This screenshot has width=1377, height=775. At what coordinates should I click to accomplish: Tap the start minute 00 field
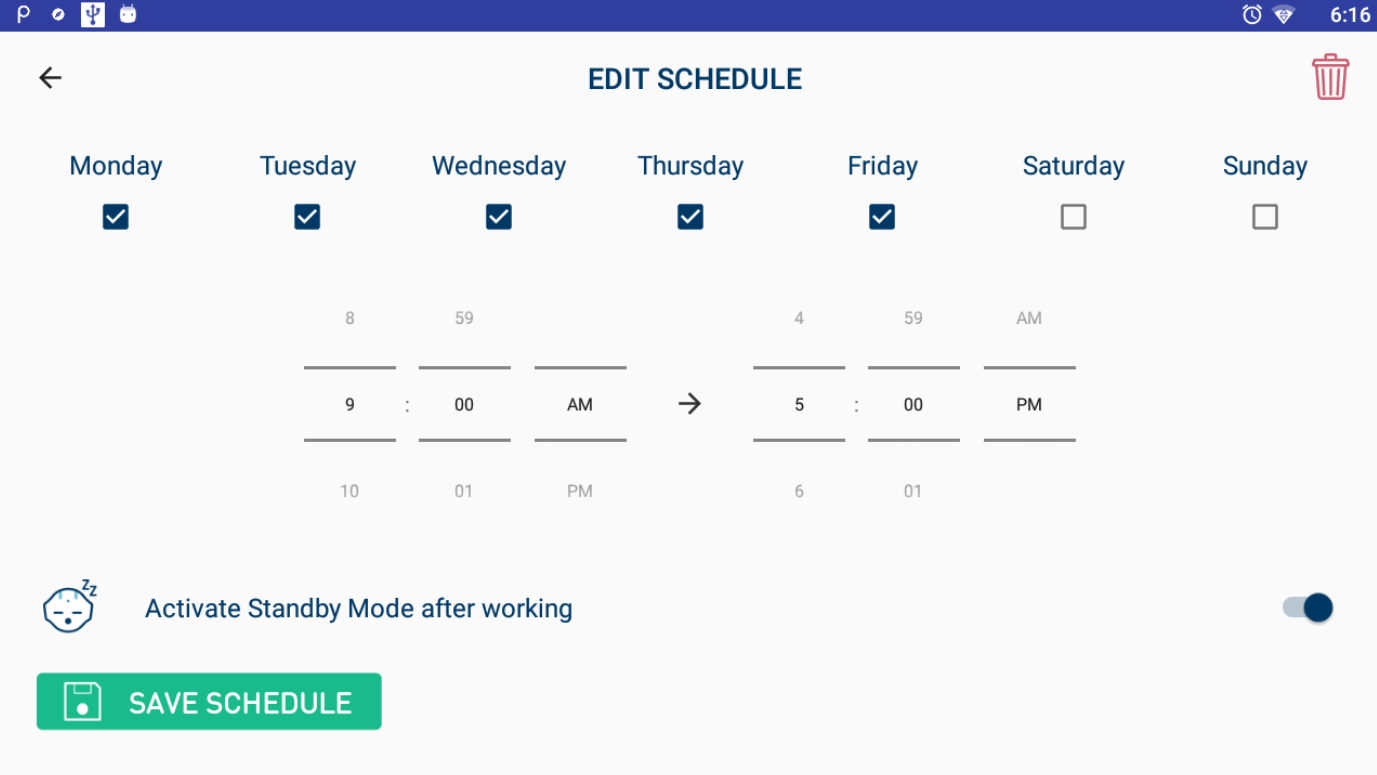(x=464, y=405)
